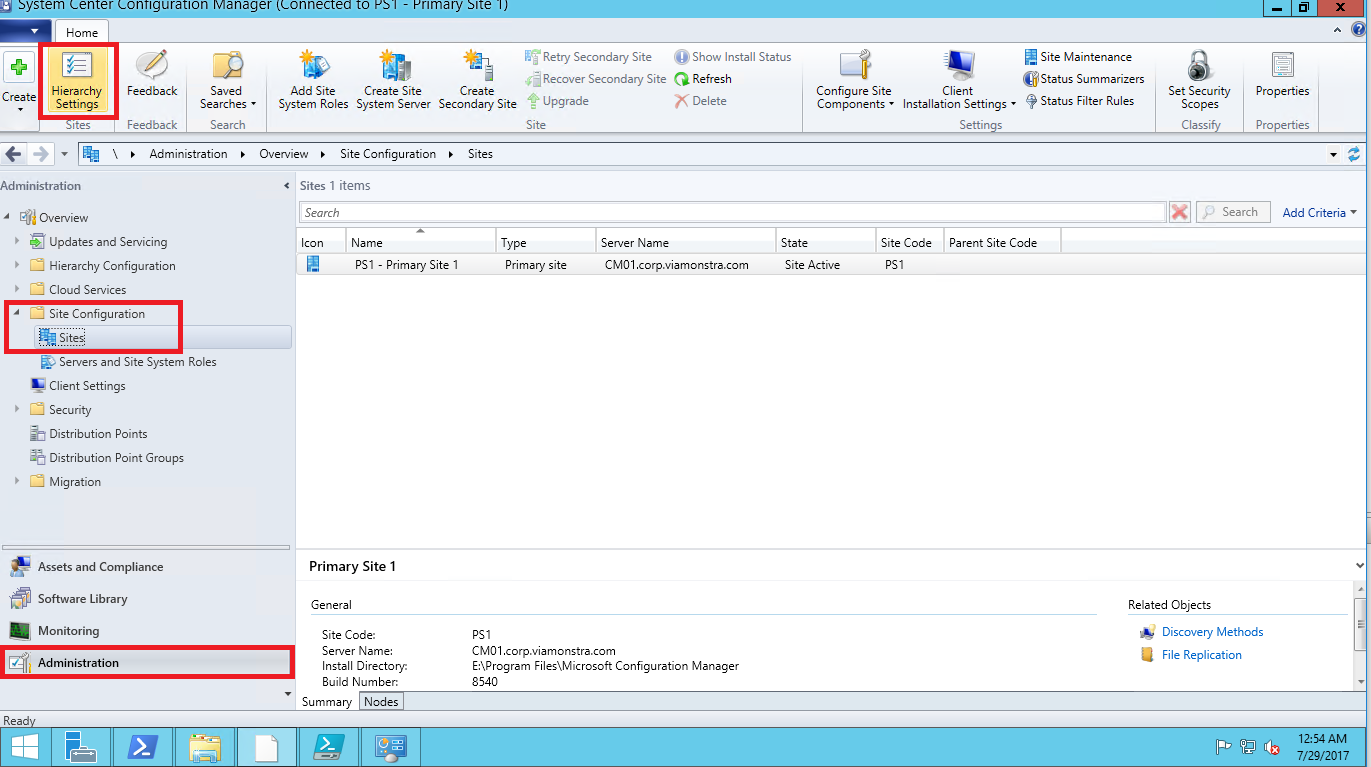Expand the Security node

(17, 409)
